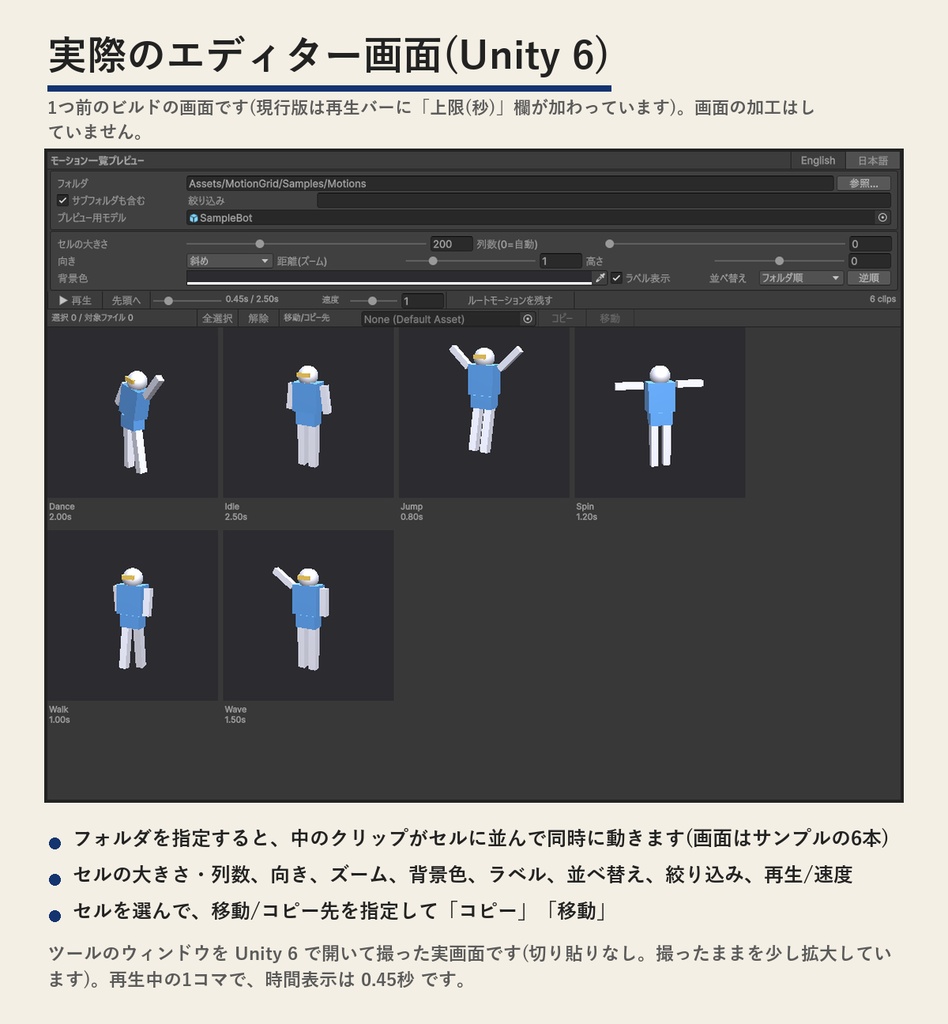Image resolution: width=948 pixels, height=1024 pixels.
Task: Click the 移動 button
Action: [x=610, y=319]
